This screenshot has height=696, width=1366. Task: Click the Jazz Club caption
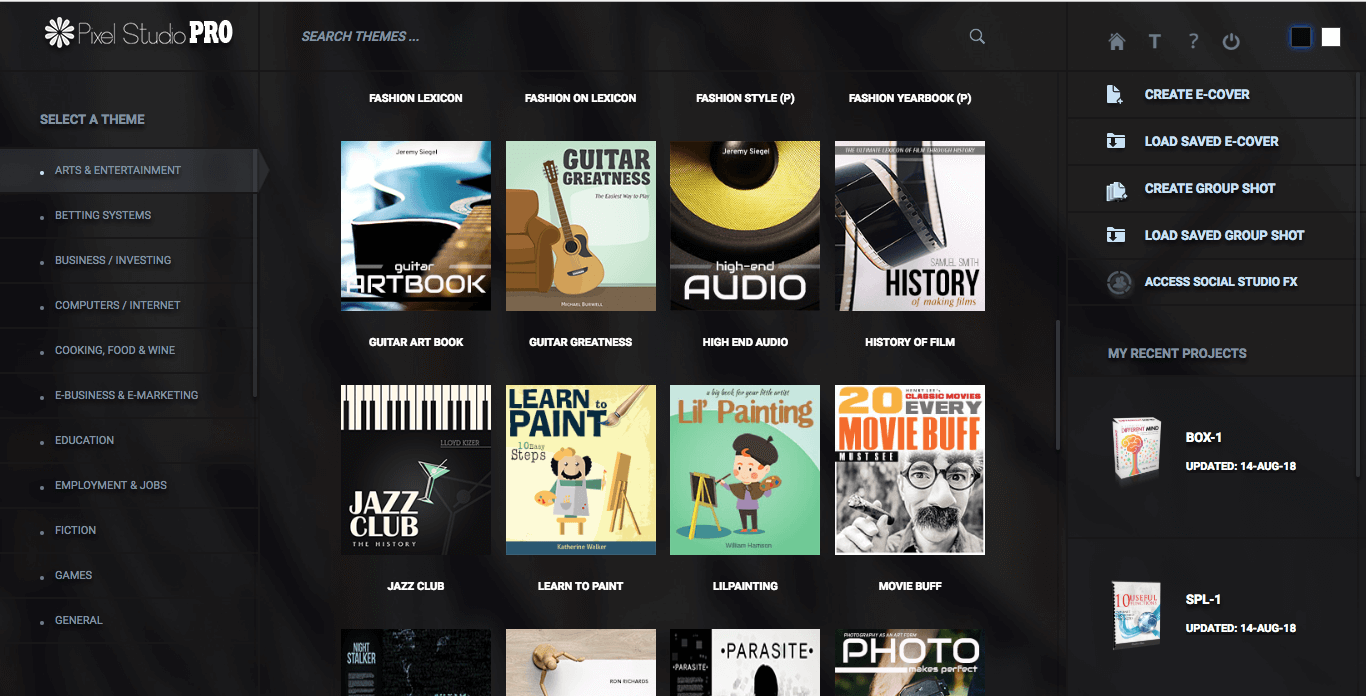[416, 586]
